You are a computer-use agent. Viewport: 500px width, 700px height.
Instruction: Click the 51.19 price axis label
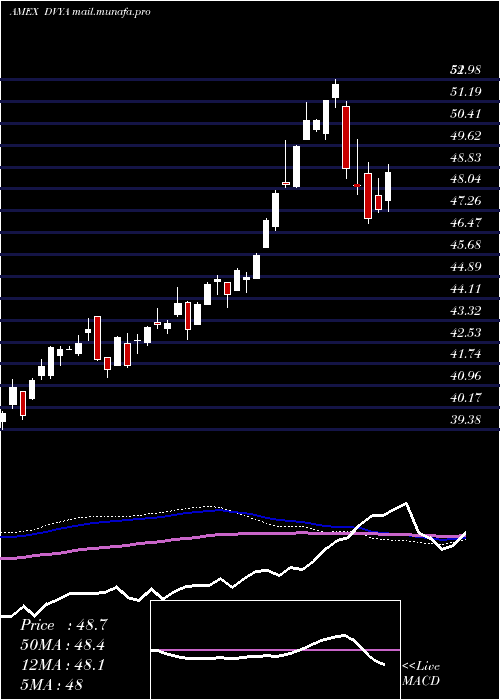(x=466, y=92)
